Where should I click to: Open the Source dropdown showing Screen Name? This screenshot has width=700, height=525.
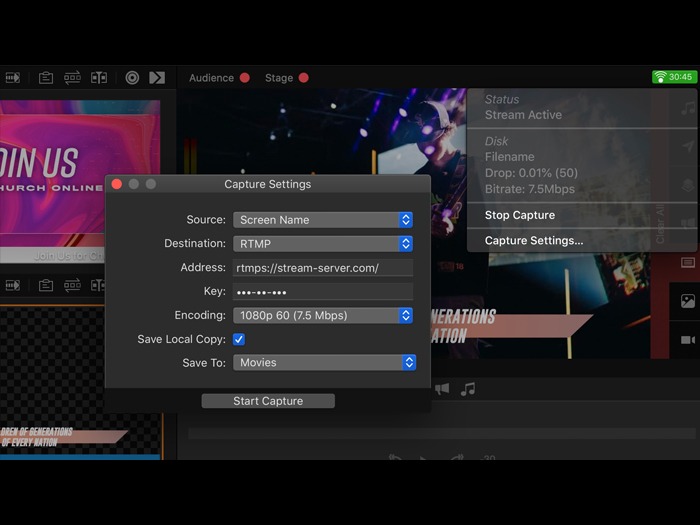(323, 220)
